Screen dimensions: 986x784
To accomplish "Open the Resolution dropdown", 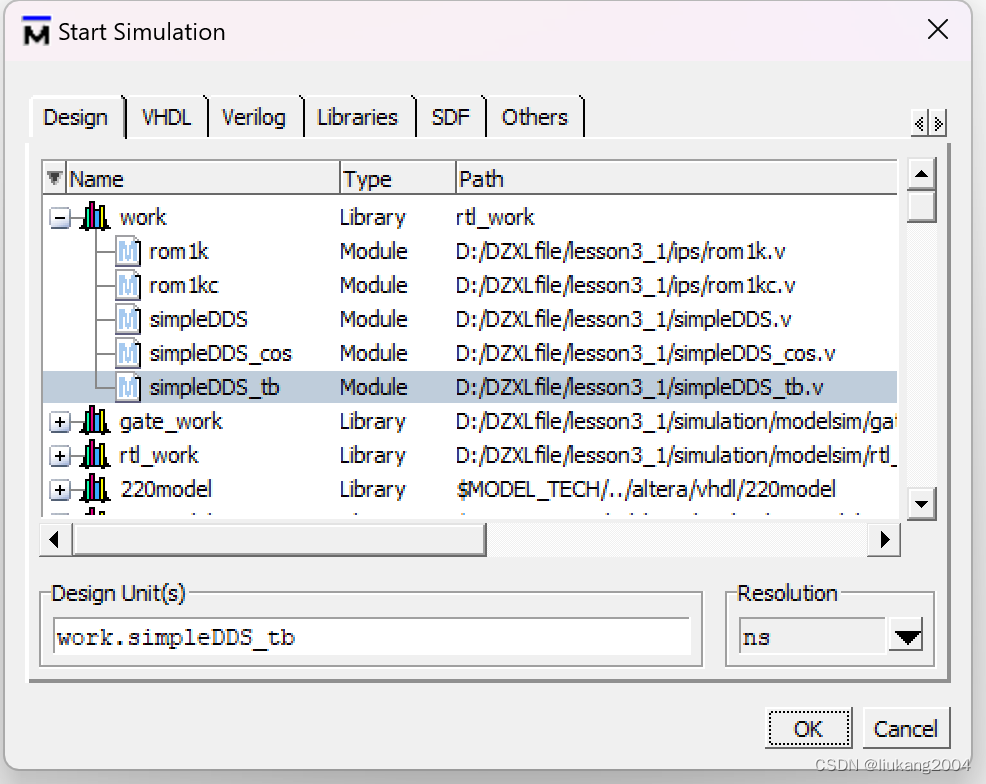I will point(905,636).
